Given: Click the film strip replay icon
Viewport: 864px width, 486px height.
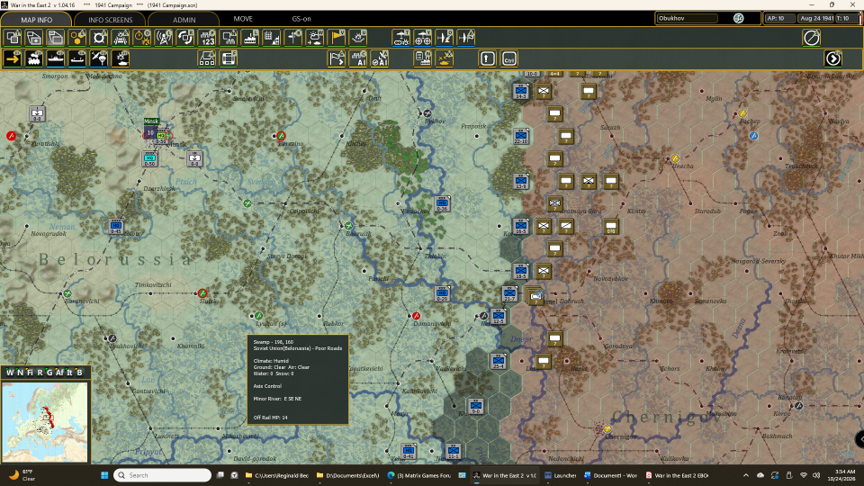Looking at the screenshot, I should tap(229, 58).
